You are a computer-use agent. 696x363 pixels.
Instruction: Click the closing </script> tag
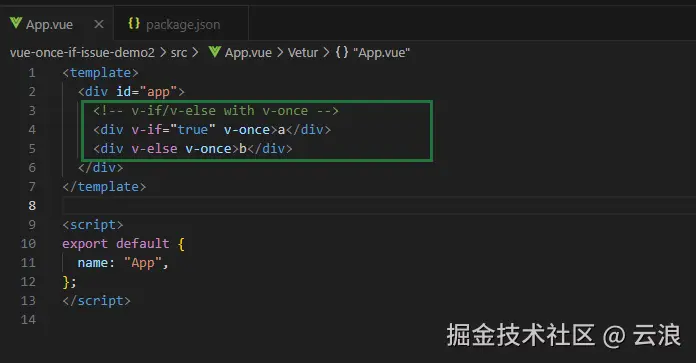point(96,300)
